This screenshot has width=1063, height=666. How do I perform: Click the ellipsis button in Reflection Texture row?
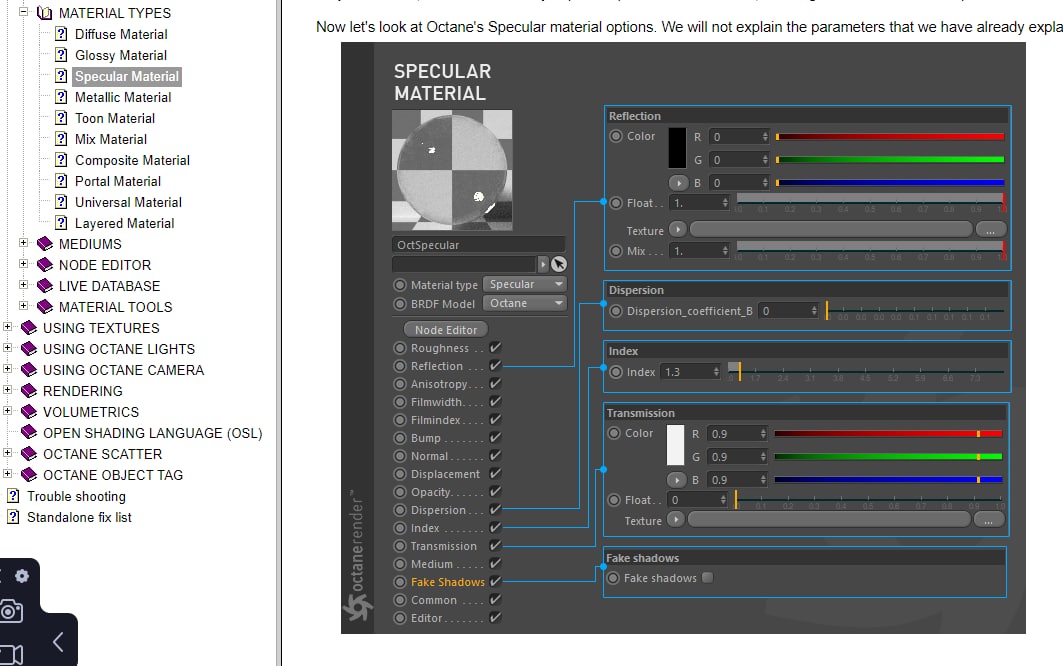coord(990,230)
